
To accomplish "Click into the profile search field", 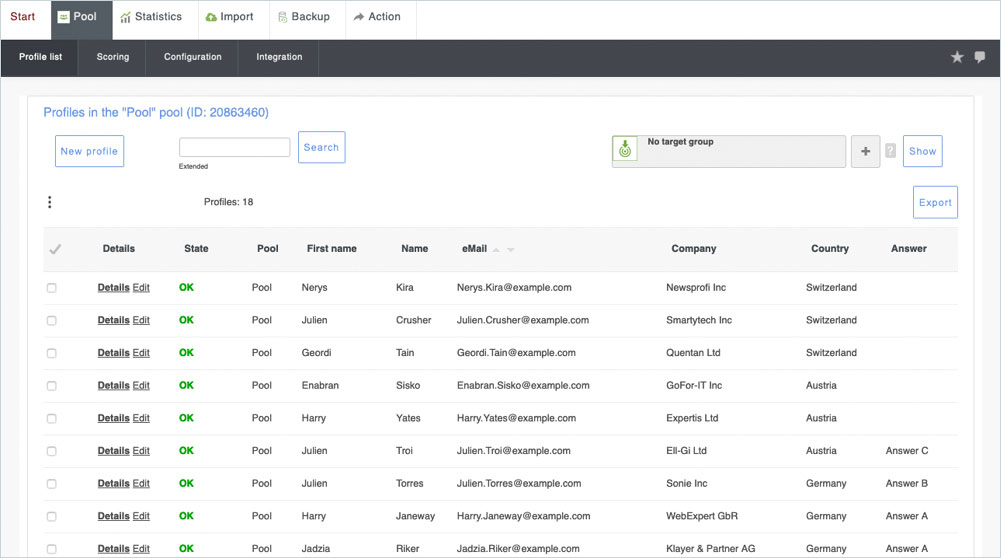I will point(234,147).
